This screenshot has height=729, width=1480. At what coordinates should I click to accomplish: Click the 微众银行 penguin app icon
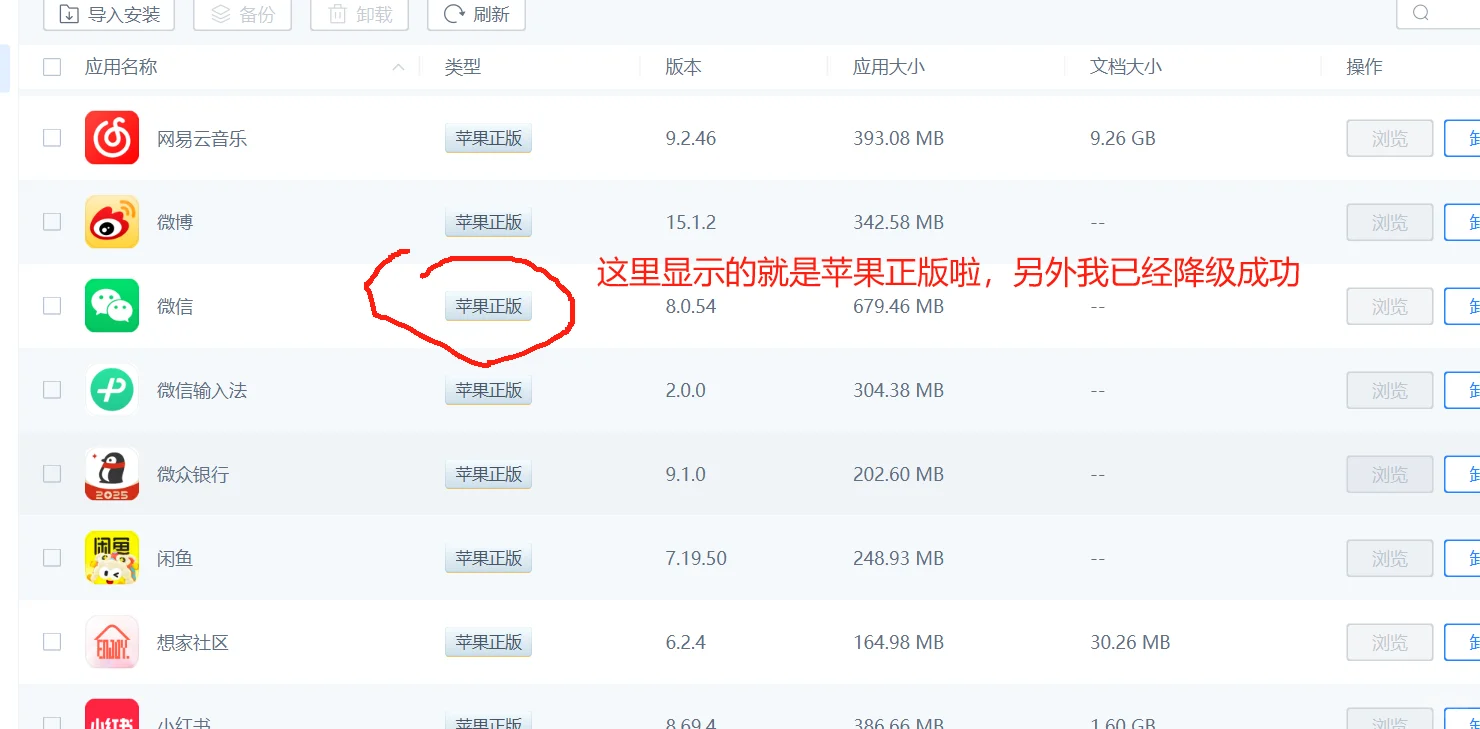[111, 473]
